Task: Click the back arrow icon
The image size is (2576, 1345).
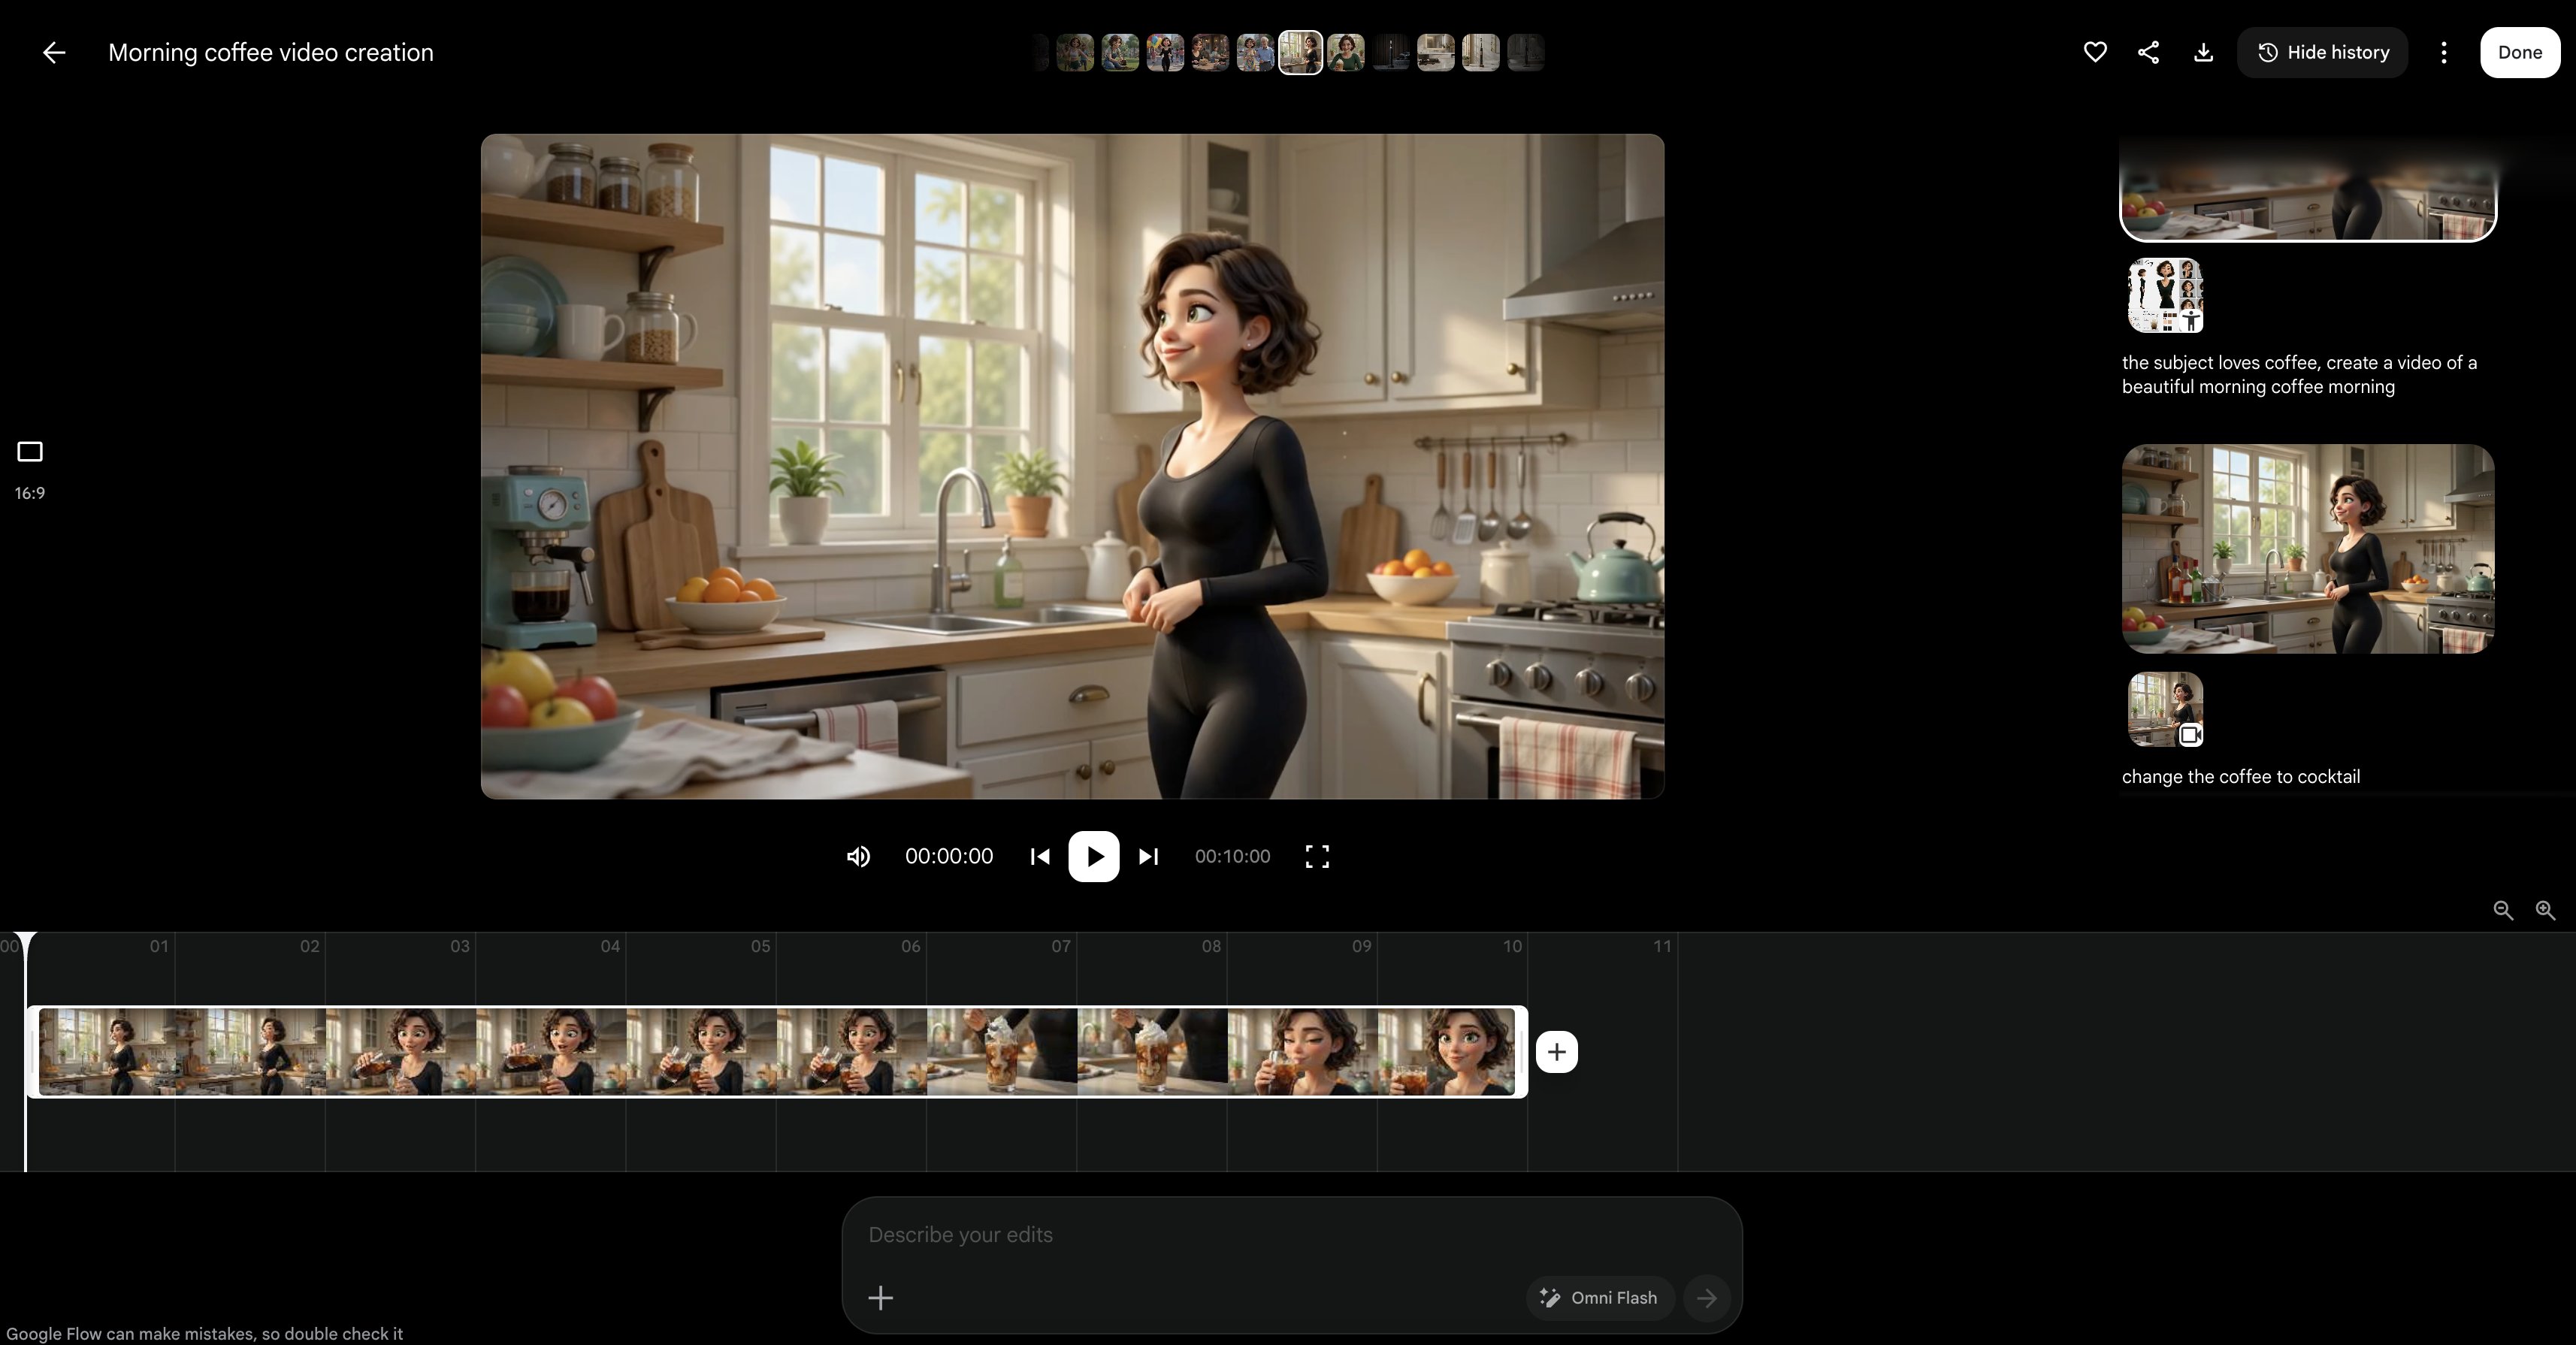Action: pyautogui.click(x=54, y=52)
